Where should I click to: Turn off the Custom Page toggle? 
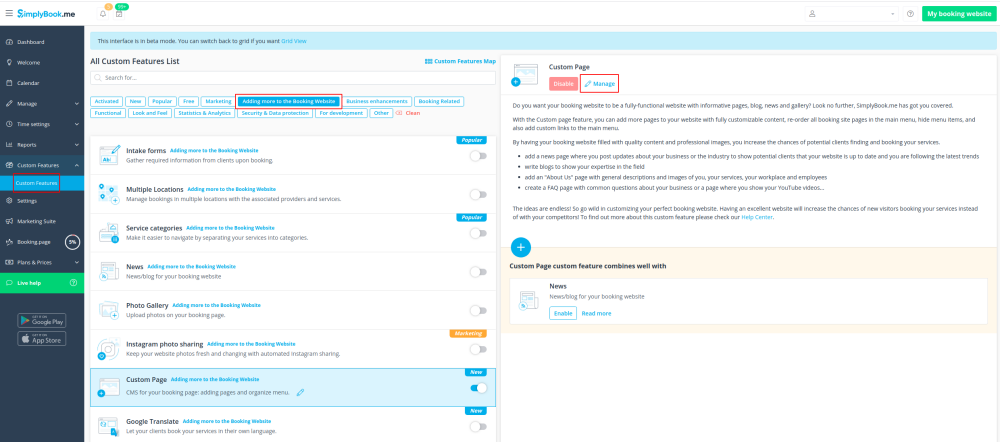[478, 388]
